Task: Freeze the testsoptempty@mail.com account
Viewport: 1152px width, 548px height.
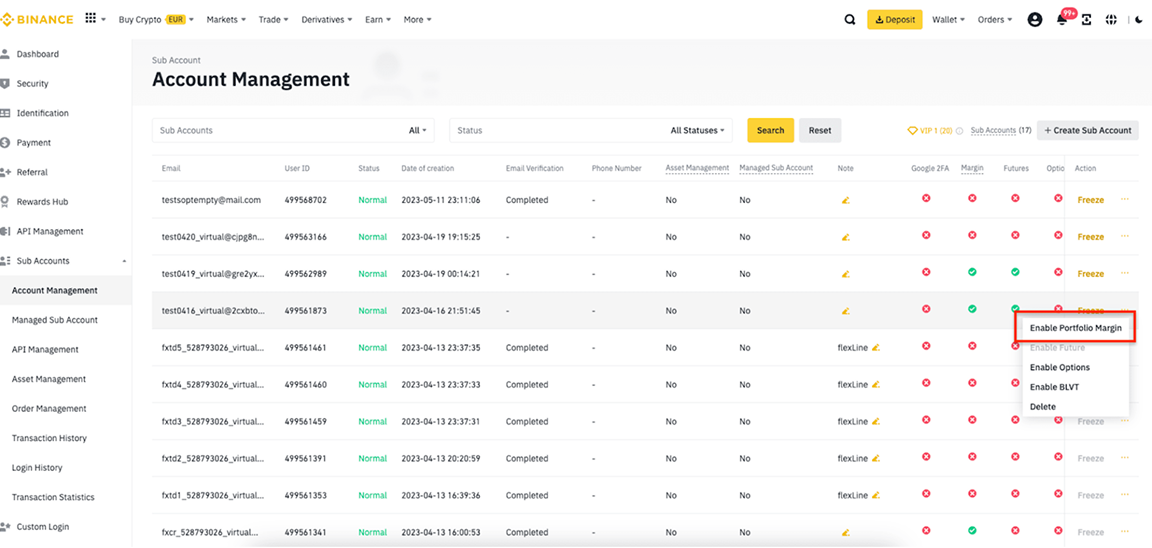Action: click(x=1090, y=200)
